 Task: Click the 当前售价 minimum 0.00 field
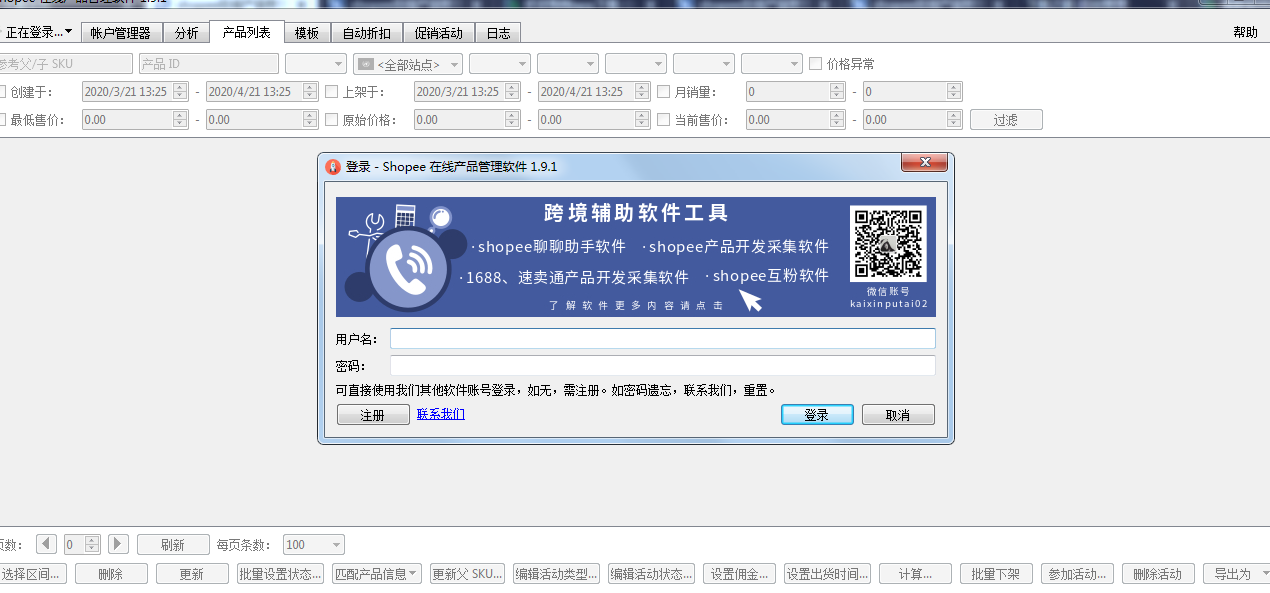[x=795, y=120]
